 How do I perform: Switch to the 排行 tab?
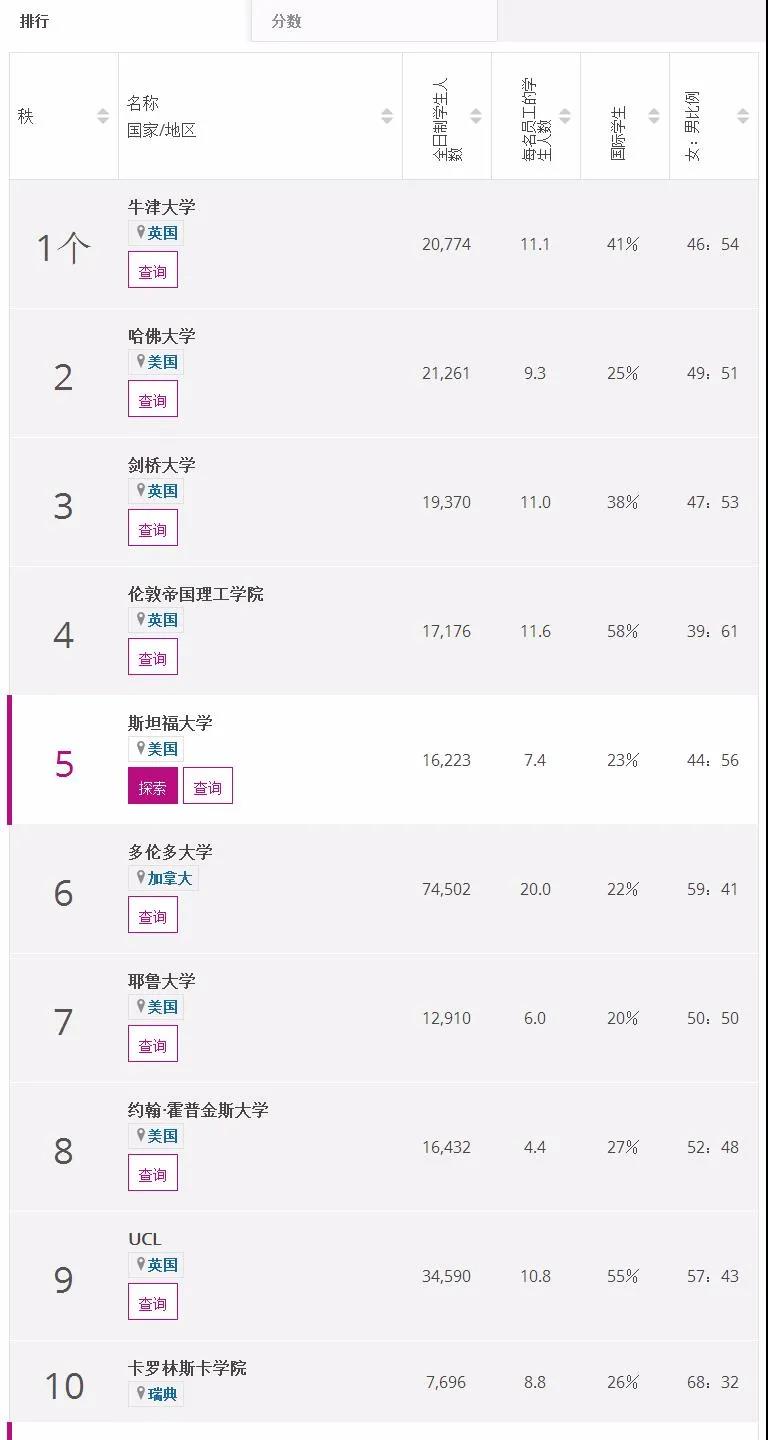pyautogui.click(x=34, y=21)
